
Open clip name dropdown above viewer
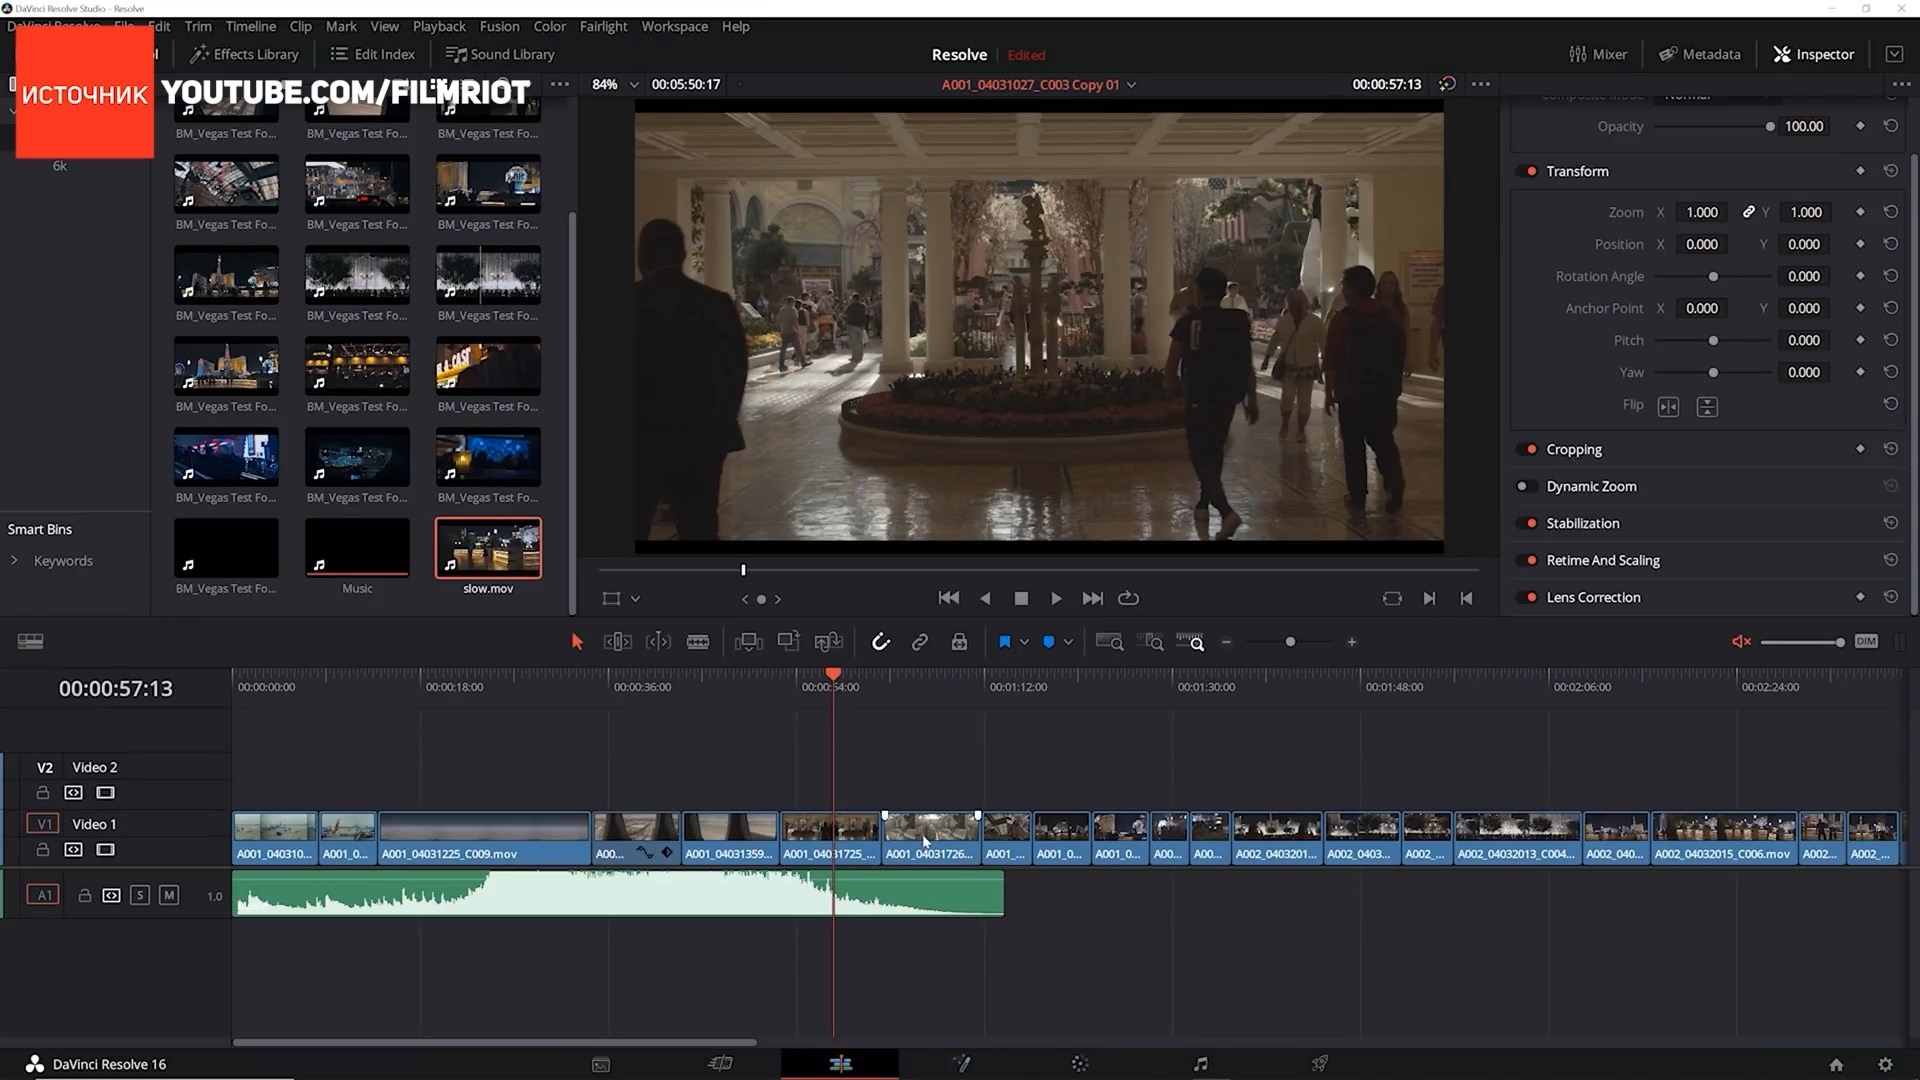(1131, 85)
